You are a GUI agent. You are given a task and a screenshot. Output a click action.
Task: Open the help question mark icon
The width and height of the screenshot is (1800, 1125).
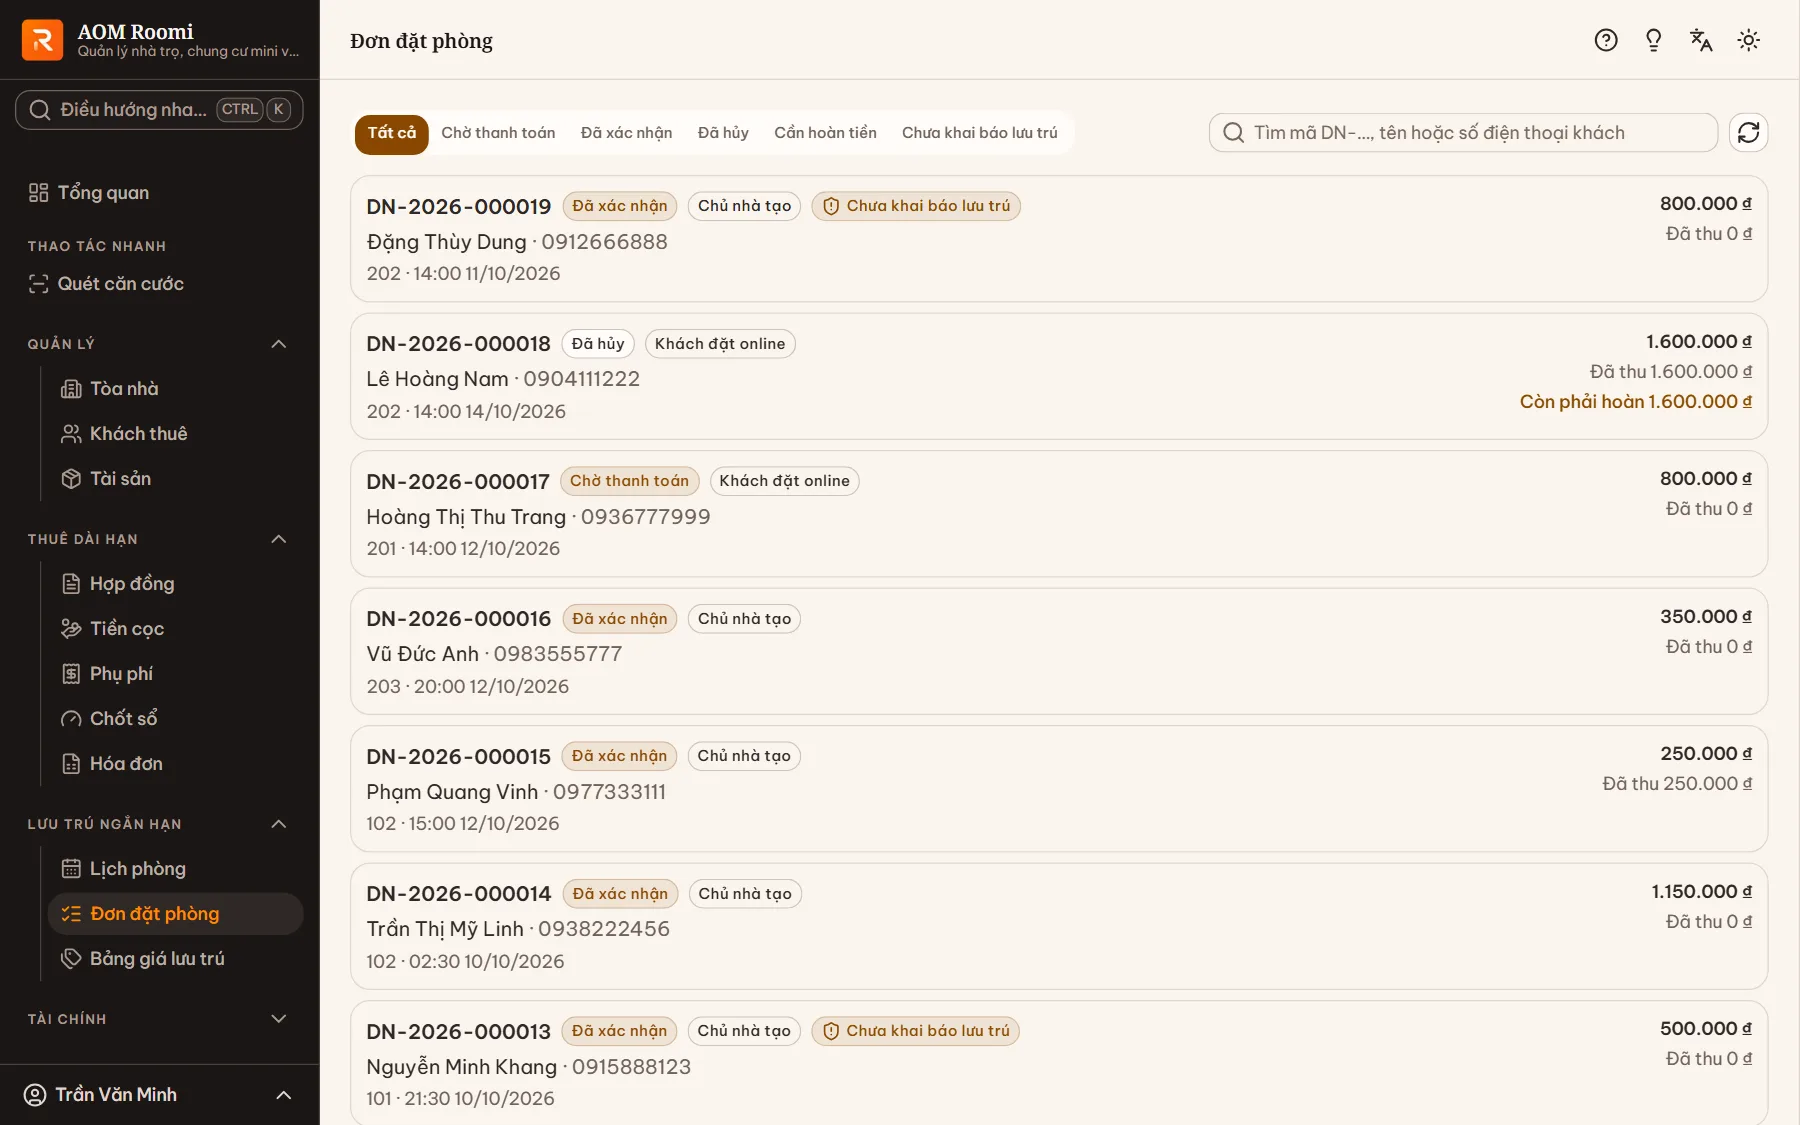(1606, 40)
